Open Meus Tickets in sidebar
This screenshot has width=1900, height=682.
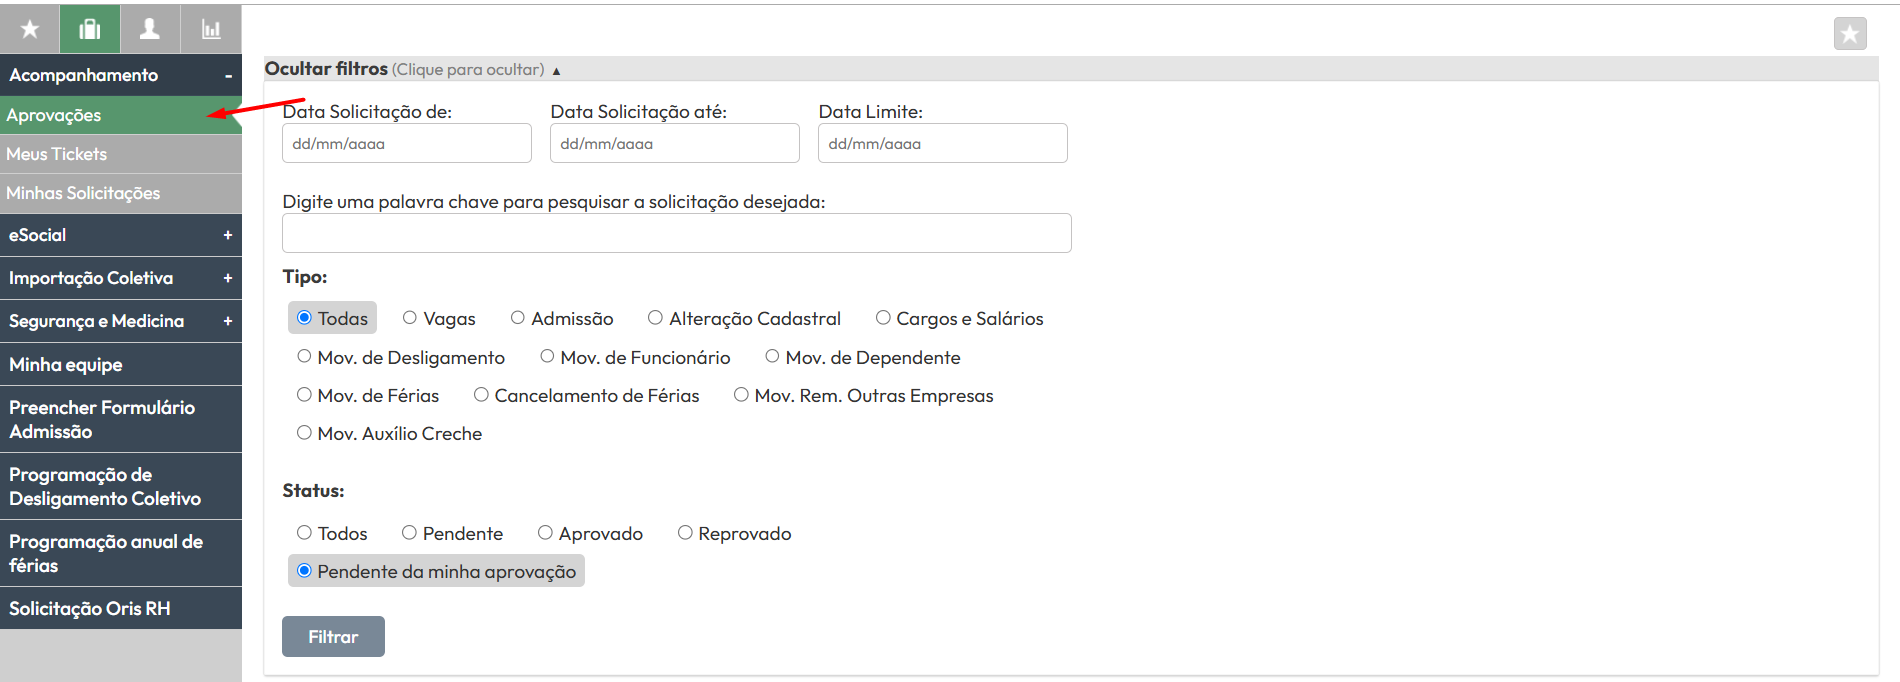(x=121, y=154)
